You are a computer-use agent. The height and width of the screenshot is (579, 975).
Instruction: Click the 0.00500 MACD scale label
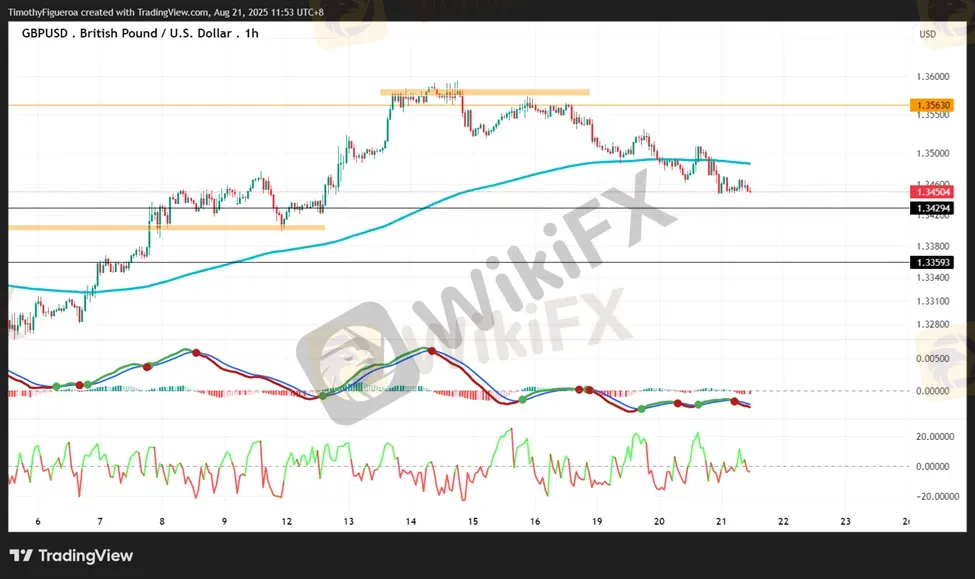(932, 358)
